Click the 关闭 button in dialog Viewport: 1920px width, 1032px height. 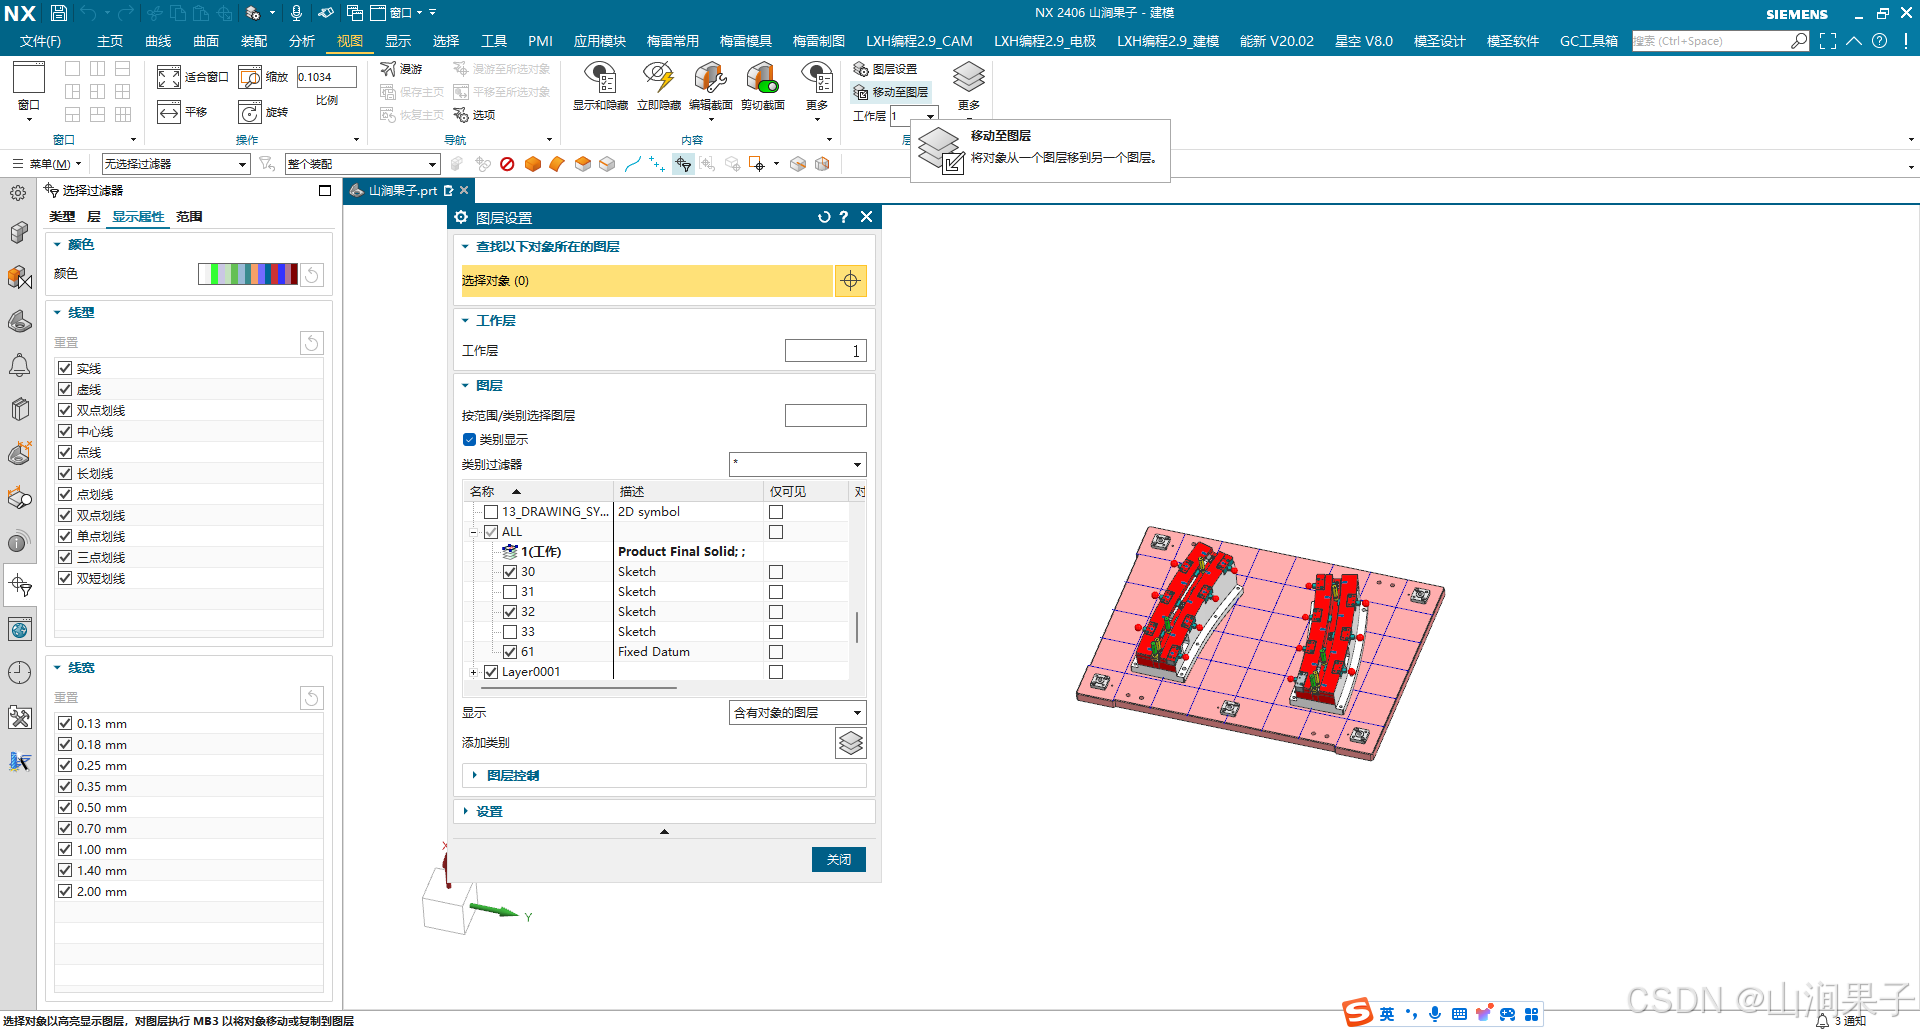click(839, 860)
